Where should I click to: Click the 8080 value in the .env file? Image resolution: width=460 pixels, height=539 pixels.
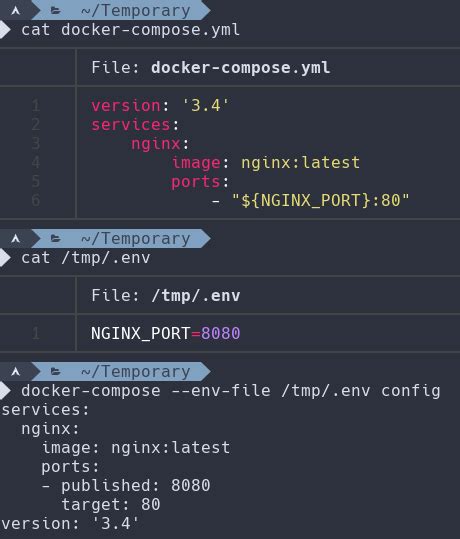coord(220,333)
